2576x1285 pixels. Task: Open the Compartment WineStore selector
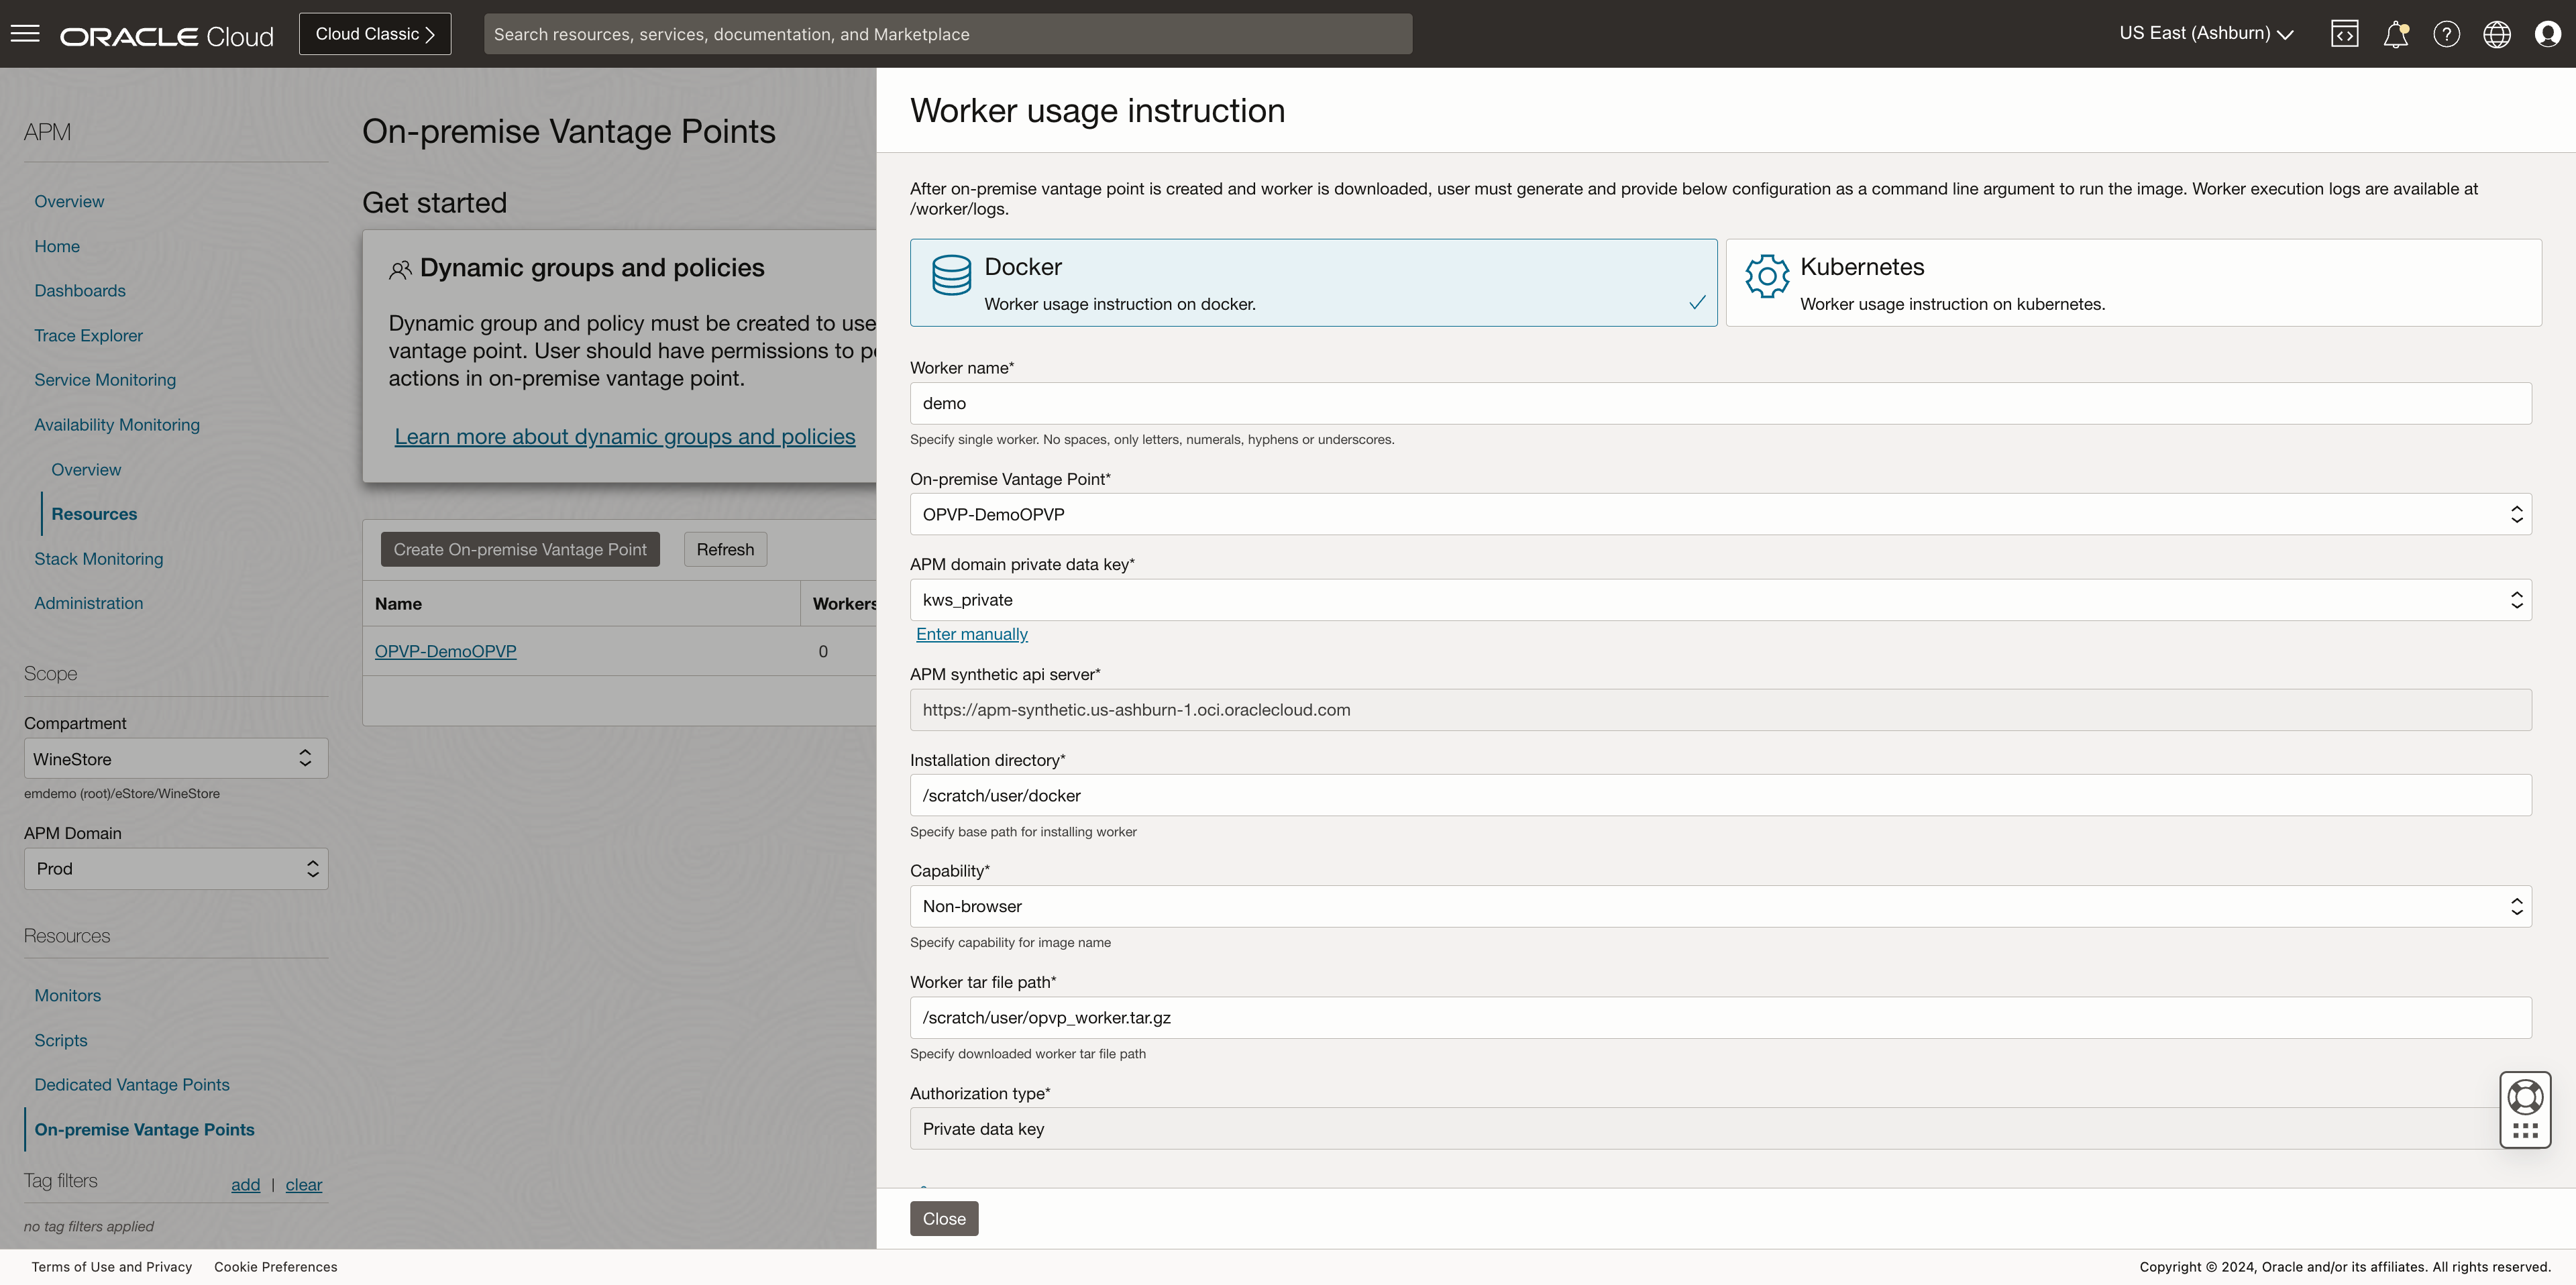pos(175,759)
